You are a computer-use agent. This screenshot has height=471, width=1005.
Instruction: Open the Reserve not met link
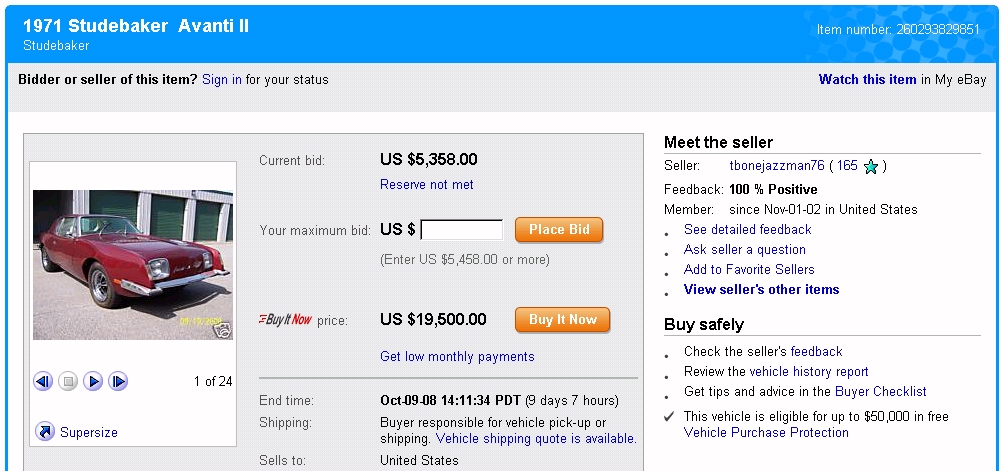(x=427, y=185)
